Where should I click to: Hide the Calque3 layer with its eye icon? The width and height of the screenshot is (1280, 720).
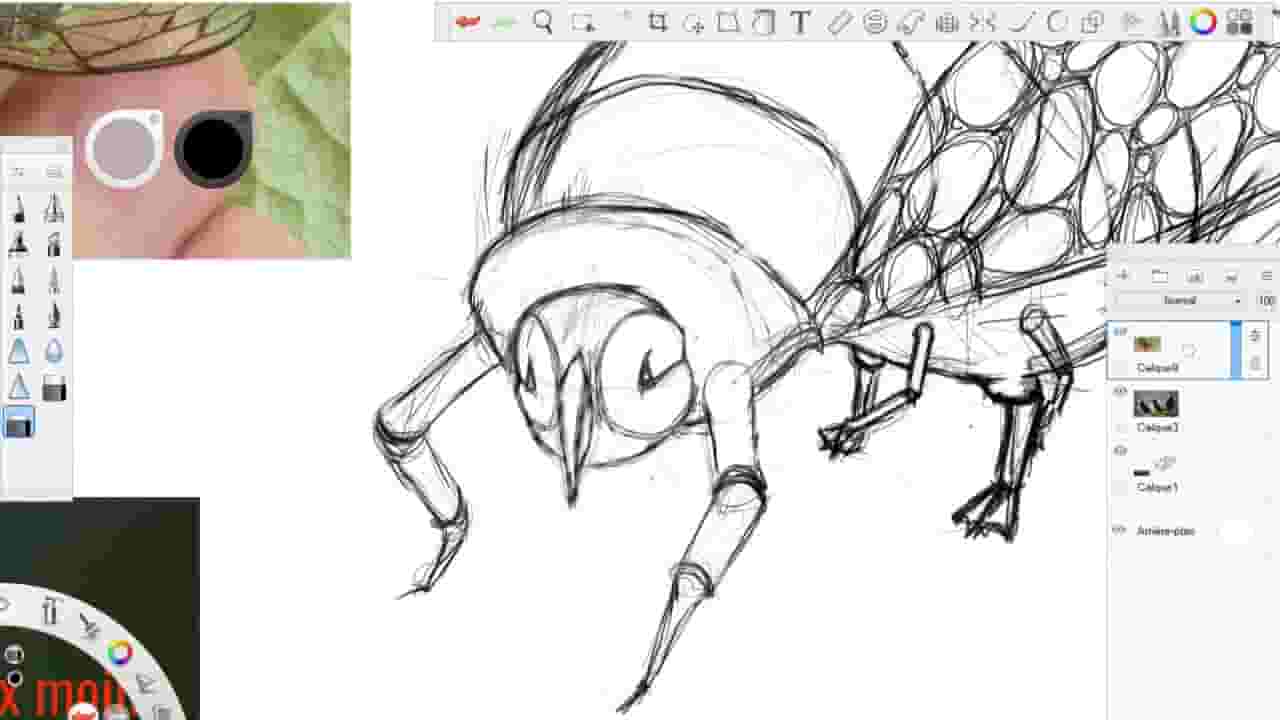[x=1120, y=393]
